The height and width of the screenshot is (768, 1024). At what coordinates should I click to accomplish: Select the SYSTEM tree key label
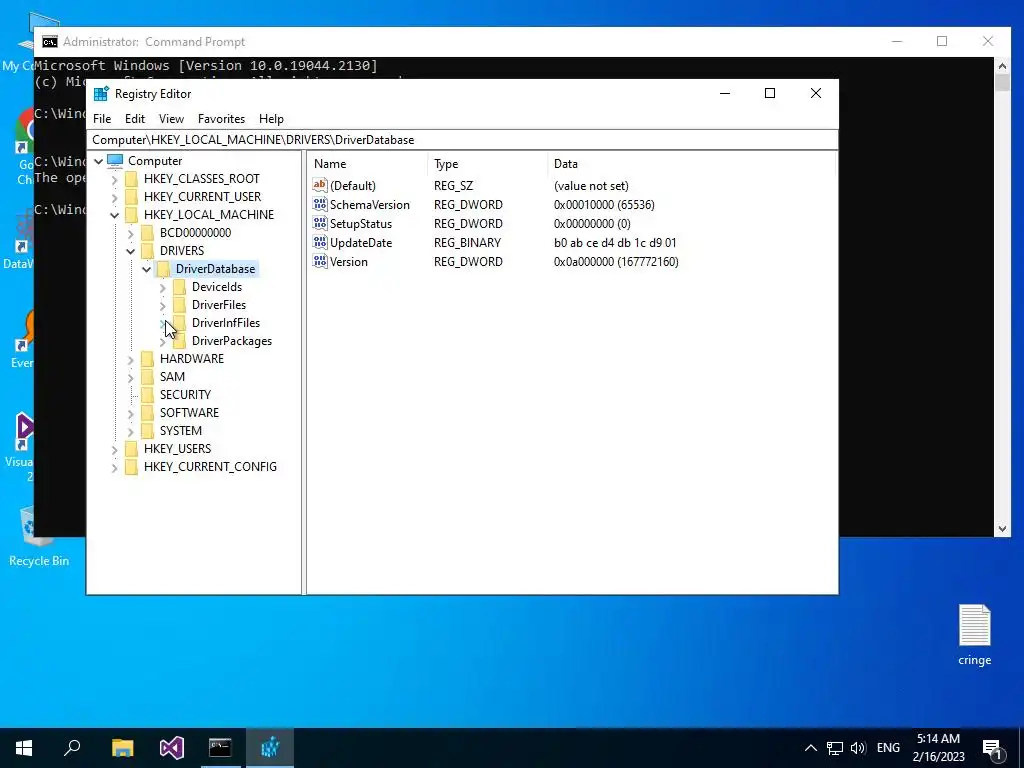(181, 431)
